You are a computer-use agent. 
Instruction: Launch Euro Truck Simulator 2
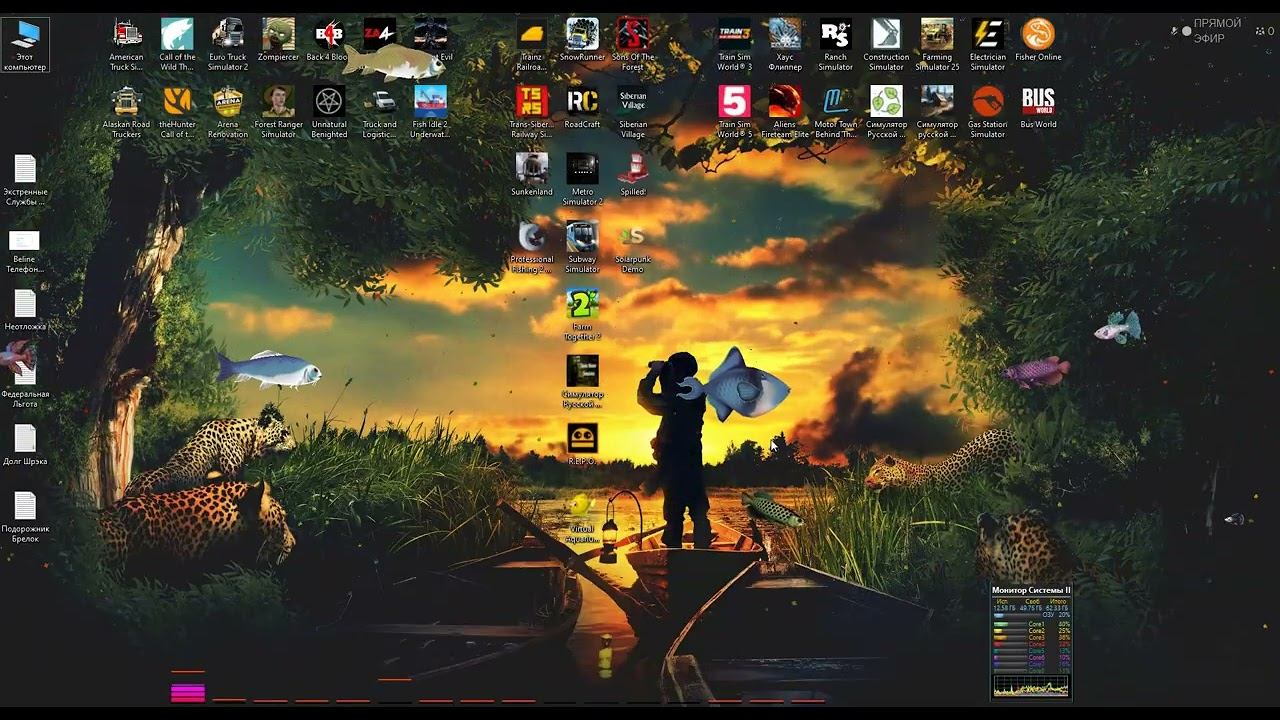(228, 45)
